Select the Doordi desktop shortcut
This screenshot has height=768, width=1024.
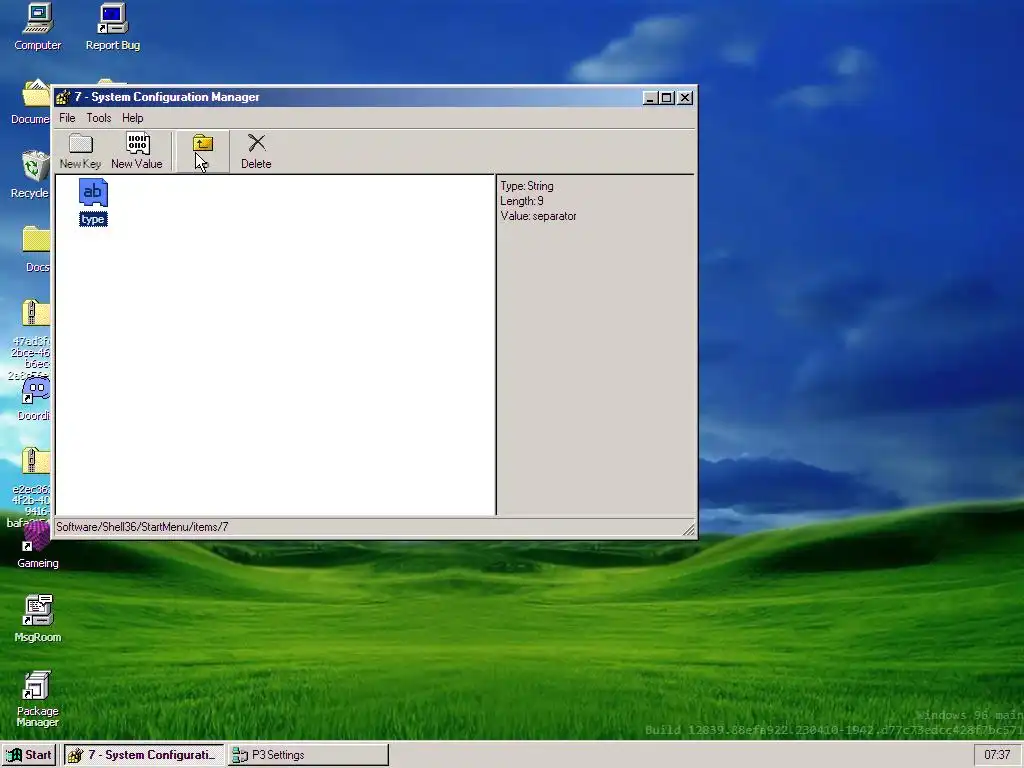(x=35, y=399)
